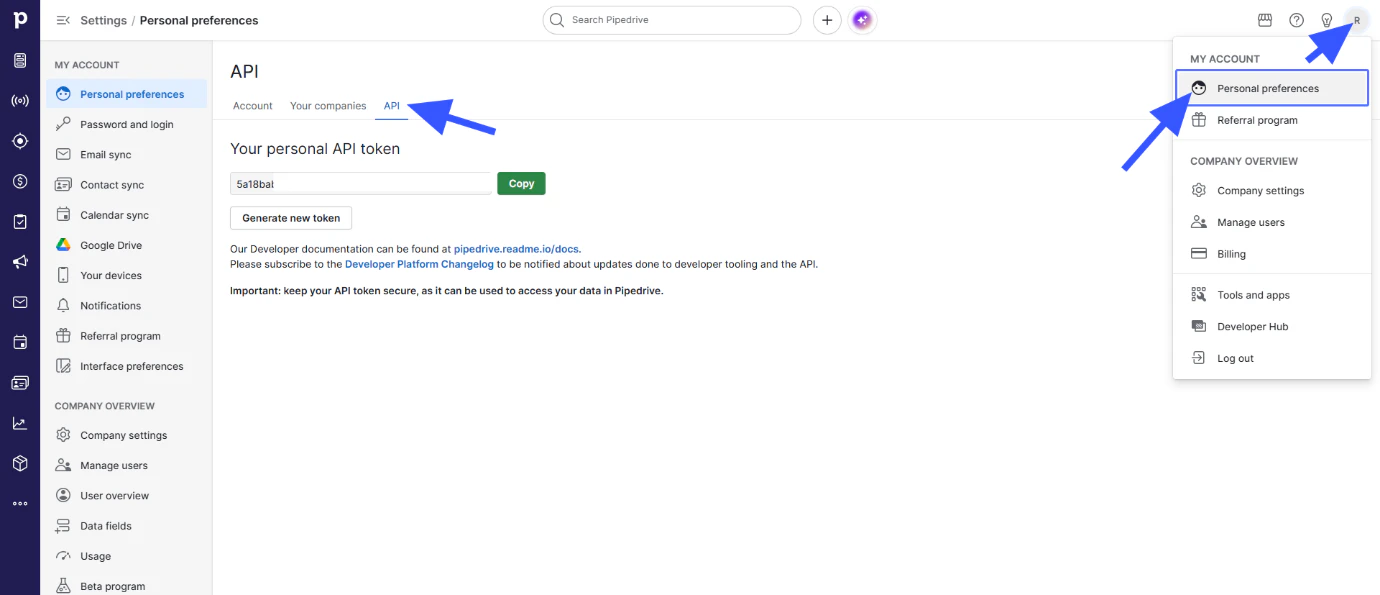Open Insights chart icon in left rail
The height and width of the screenshot is (595, 1380).
20,423
